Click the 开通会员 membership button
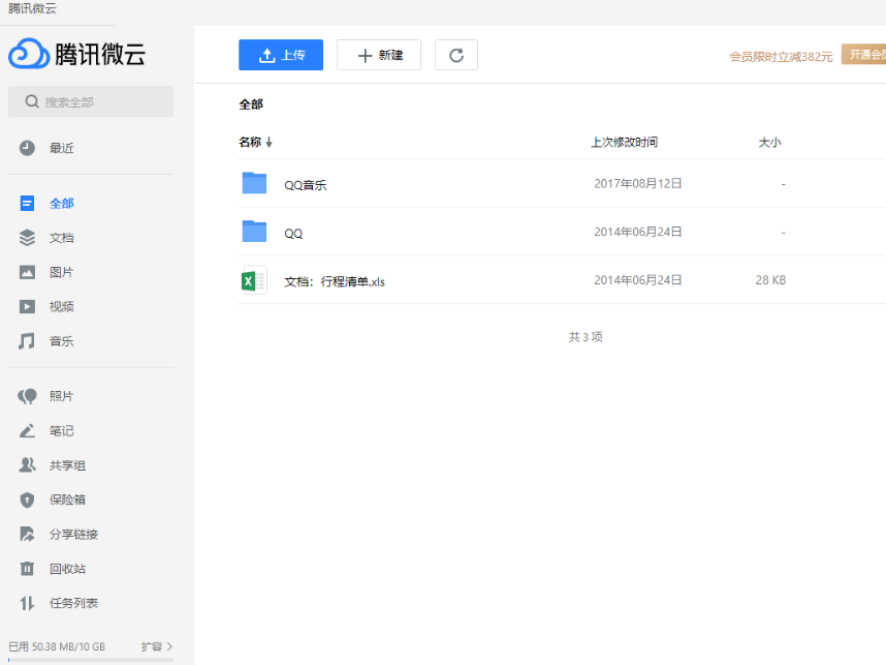This screenshot has height=665, width=886. click(863, 54)
